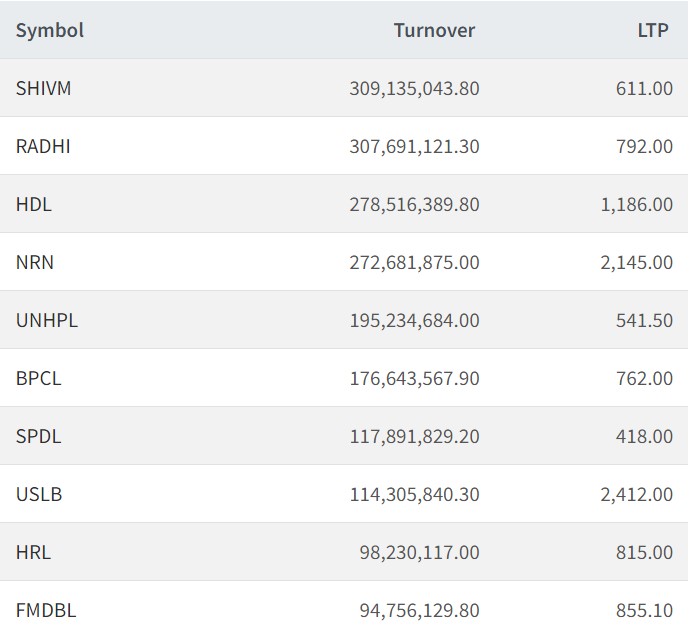Select UNHPL's LTP value 541.50

click(x=645, y=320)
